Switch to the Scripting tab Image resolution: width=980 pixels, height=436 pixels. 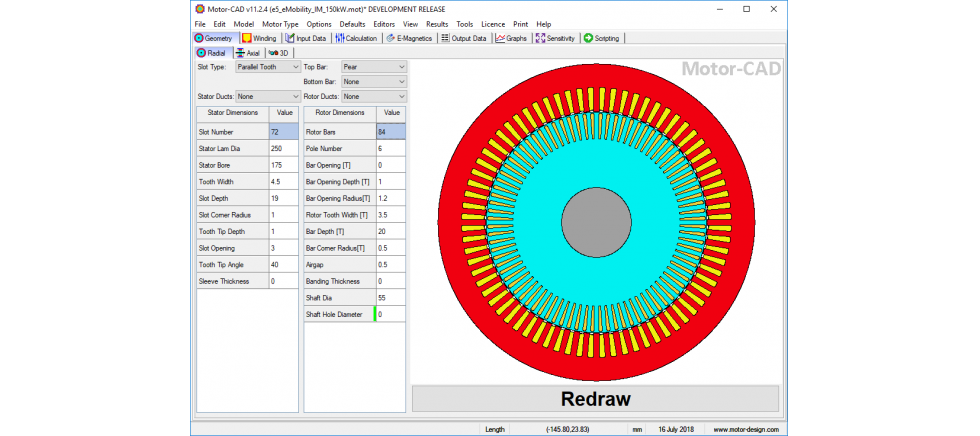tap(602, 38)
